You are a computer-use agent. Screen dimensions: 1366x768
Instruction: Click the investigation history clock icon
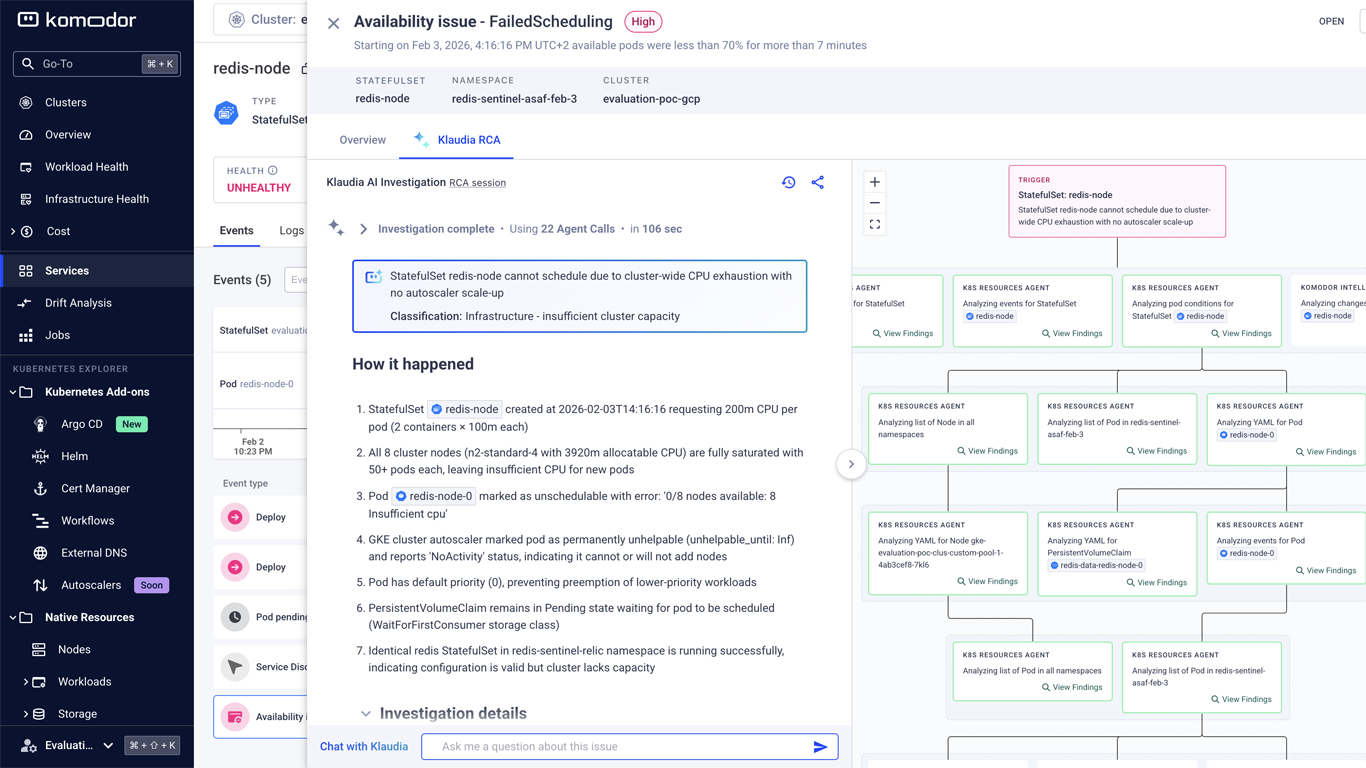tap(789, 182)
